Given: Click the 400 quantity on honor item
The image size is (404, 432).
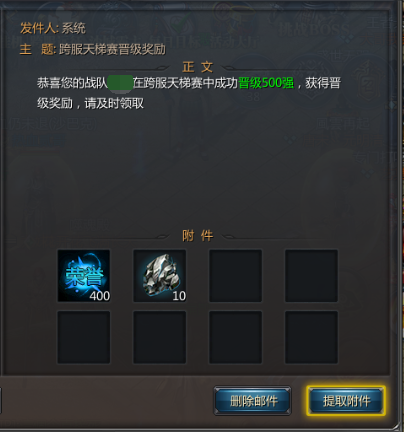Looking at the screenshot, I should coord(100,296).
